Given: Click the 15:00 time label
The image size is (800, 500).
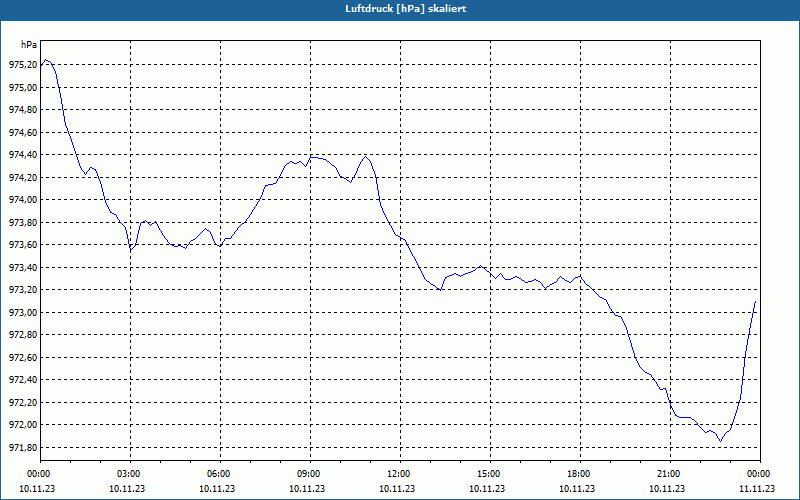Looking at the screenshot, I should (x=490, y=474).
